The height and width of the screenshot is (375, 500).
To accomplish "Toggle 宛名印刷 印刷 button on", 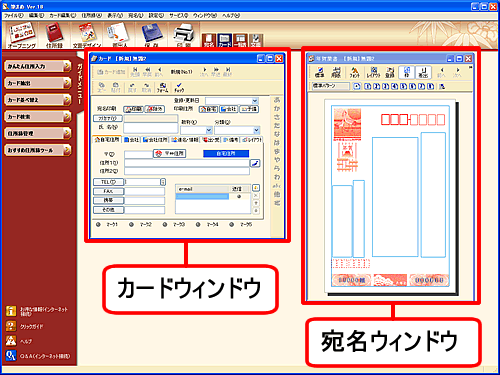I will coord(133,109).
